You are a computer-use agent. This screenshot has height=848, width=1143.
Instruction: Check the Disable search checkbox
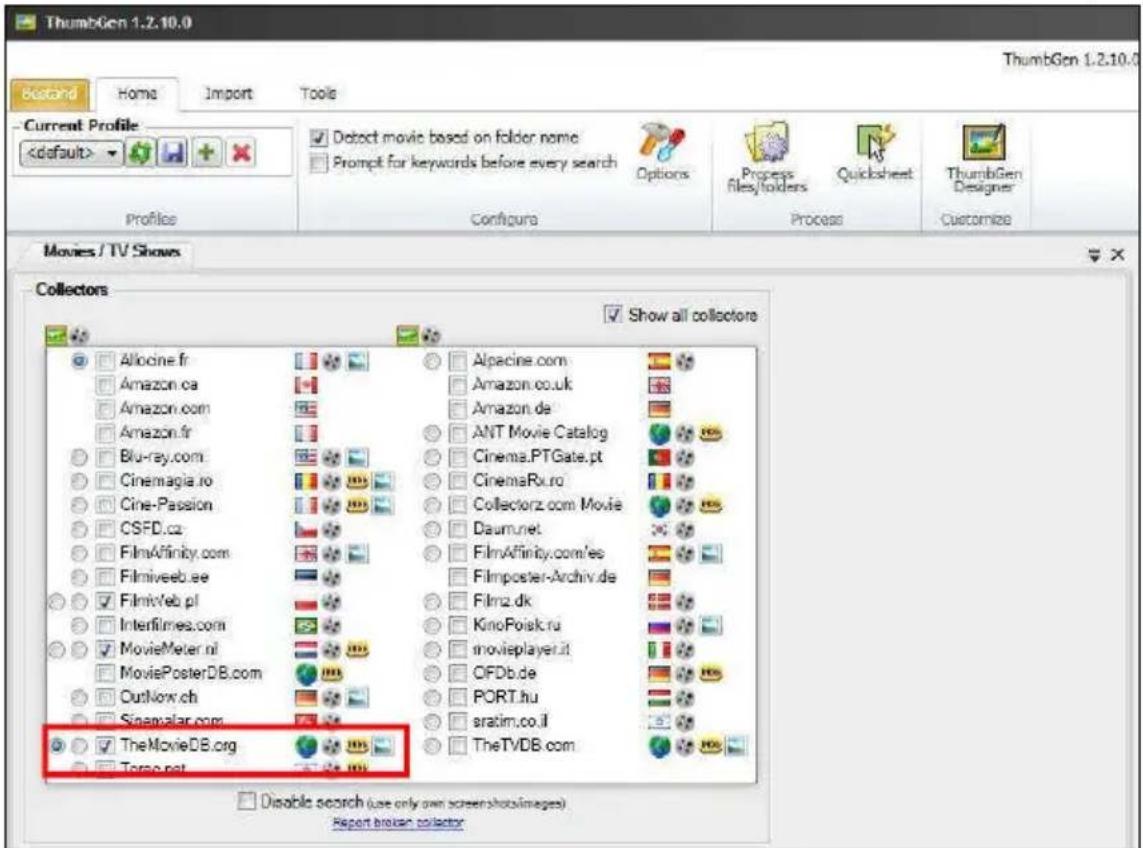[246, 801]
